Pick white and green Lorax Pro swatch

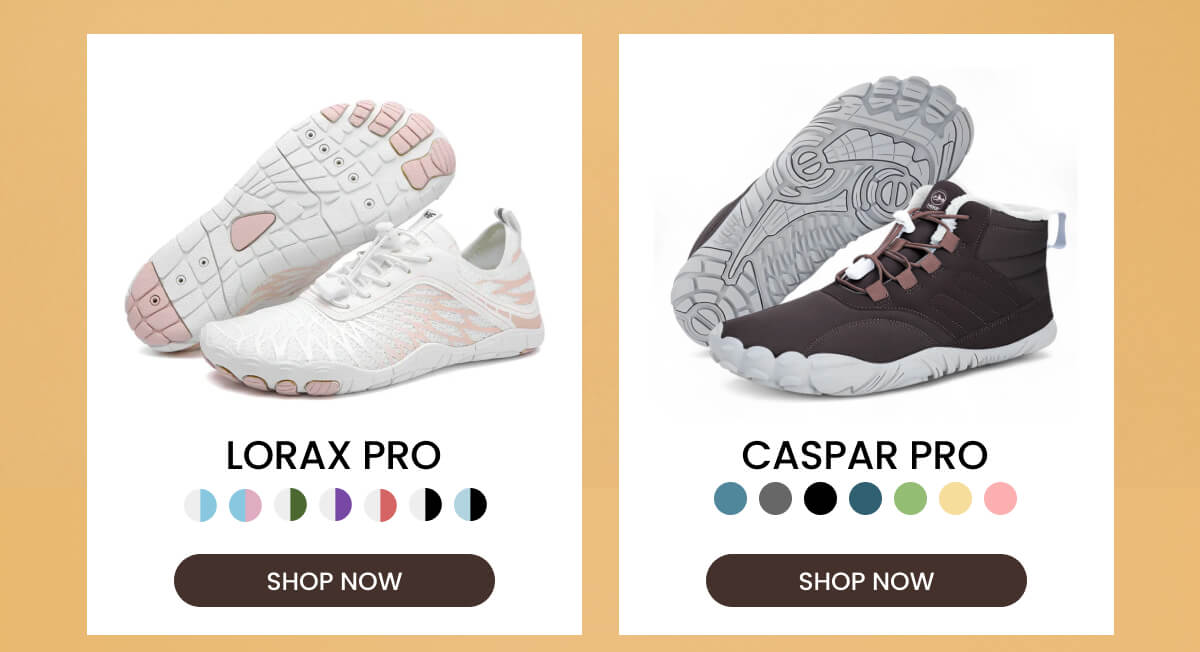[x=290, y=505]
